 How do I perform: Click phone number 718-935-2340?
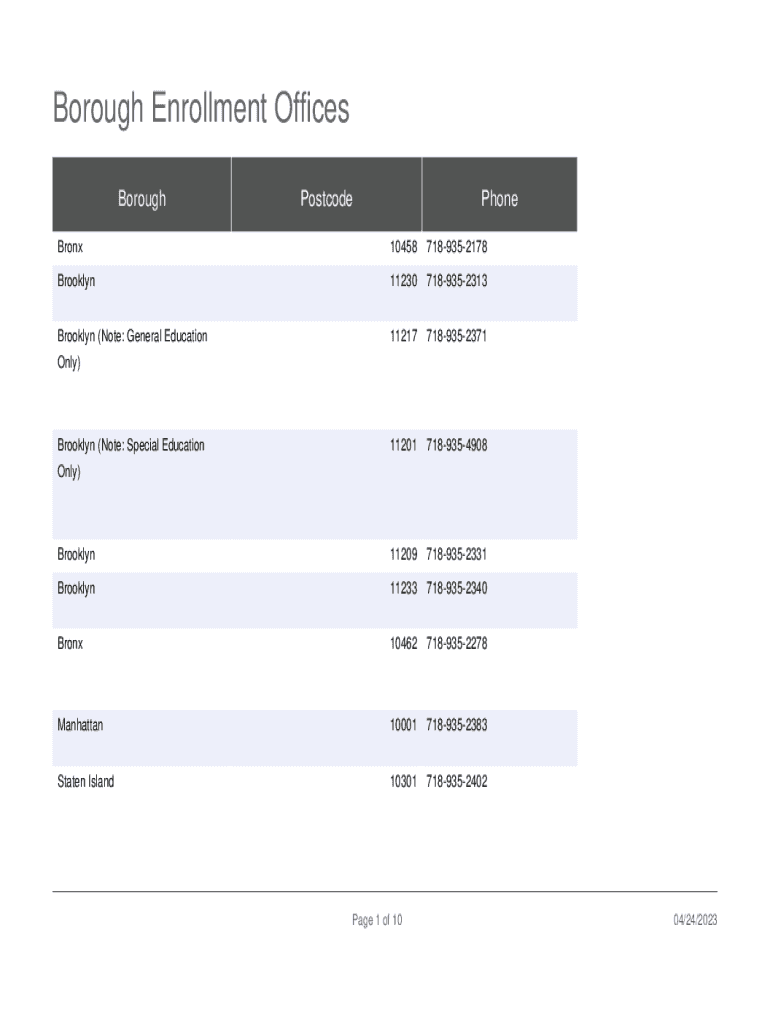(456, 588)
